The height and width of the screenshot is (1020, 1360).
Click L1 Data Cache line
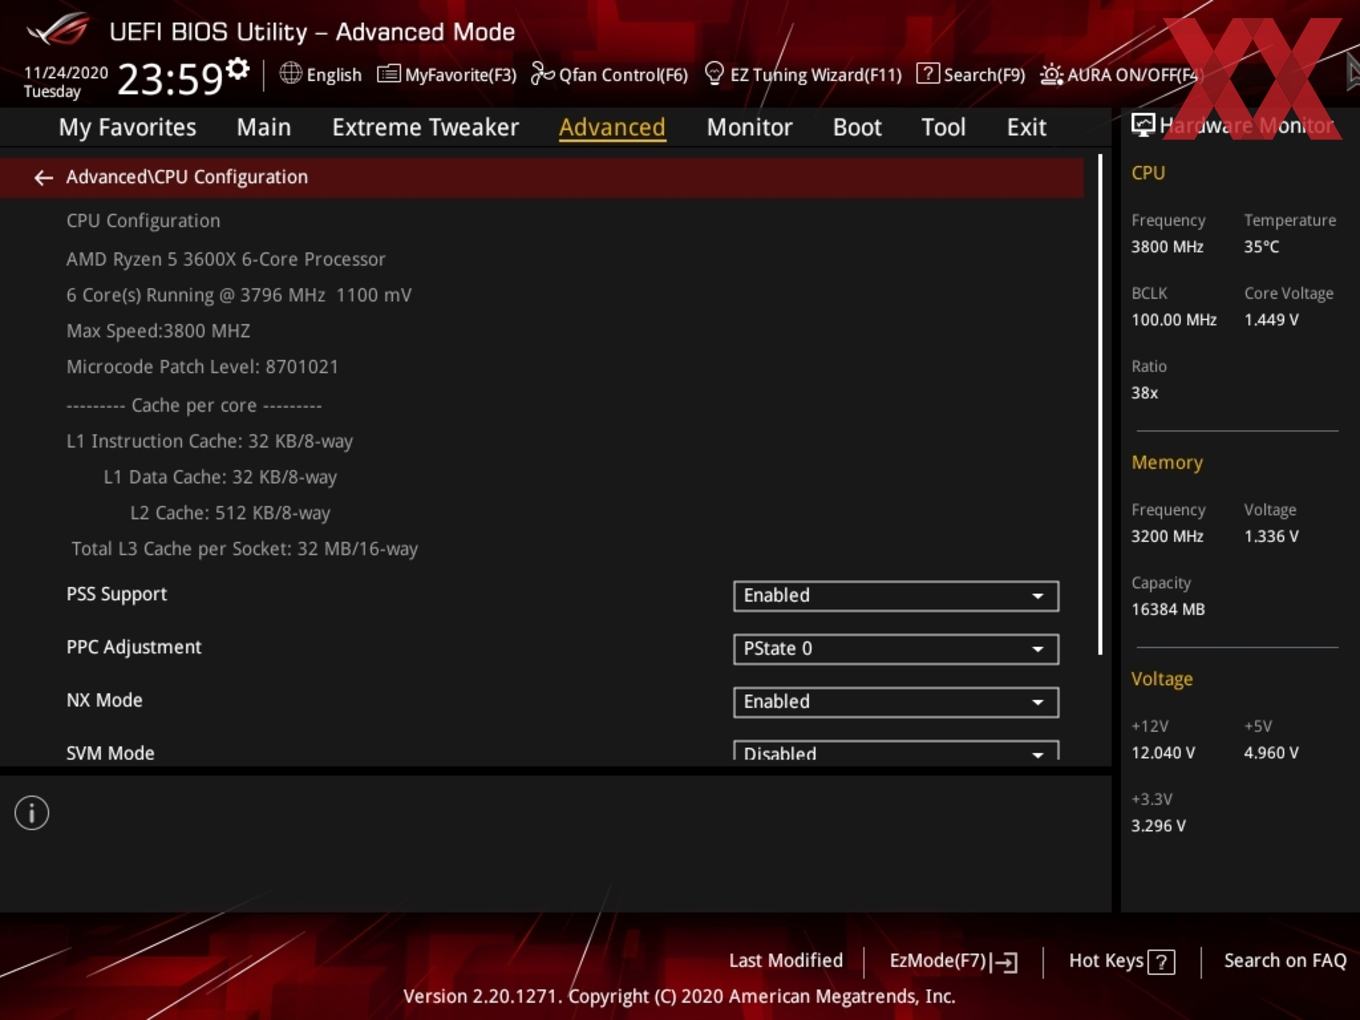[220, 477]
